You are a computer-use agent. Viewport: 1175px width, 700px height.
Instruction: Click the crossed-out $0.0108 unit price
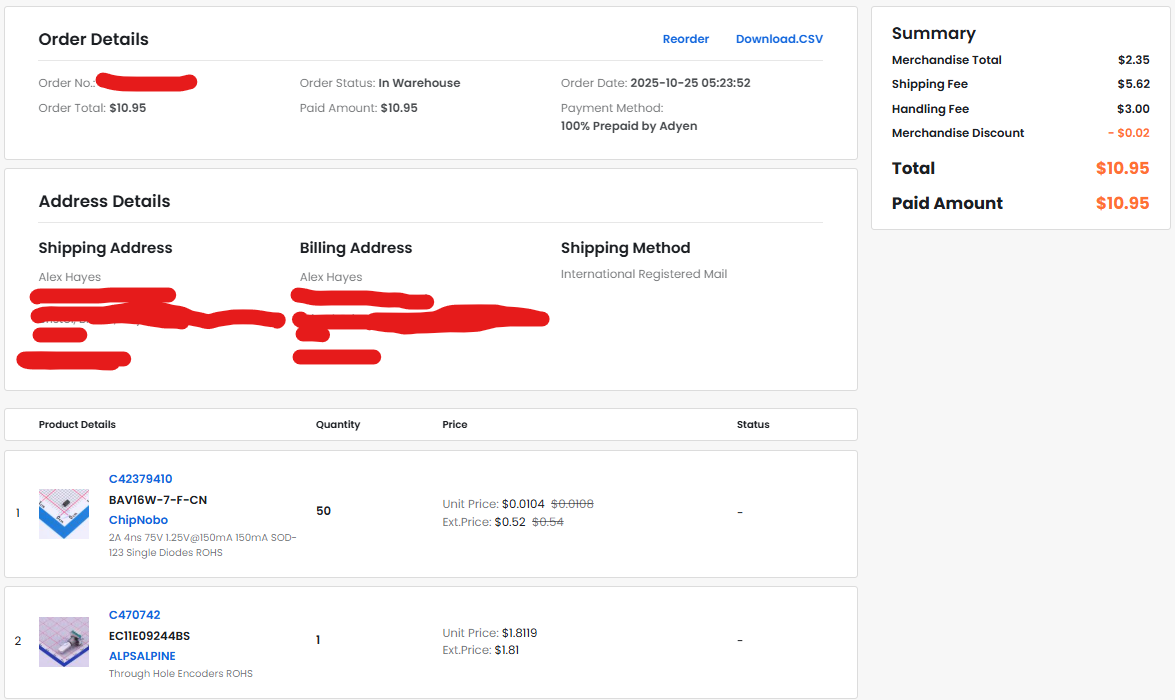[x=572, y=504]
